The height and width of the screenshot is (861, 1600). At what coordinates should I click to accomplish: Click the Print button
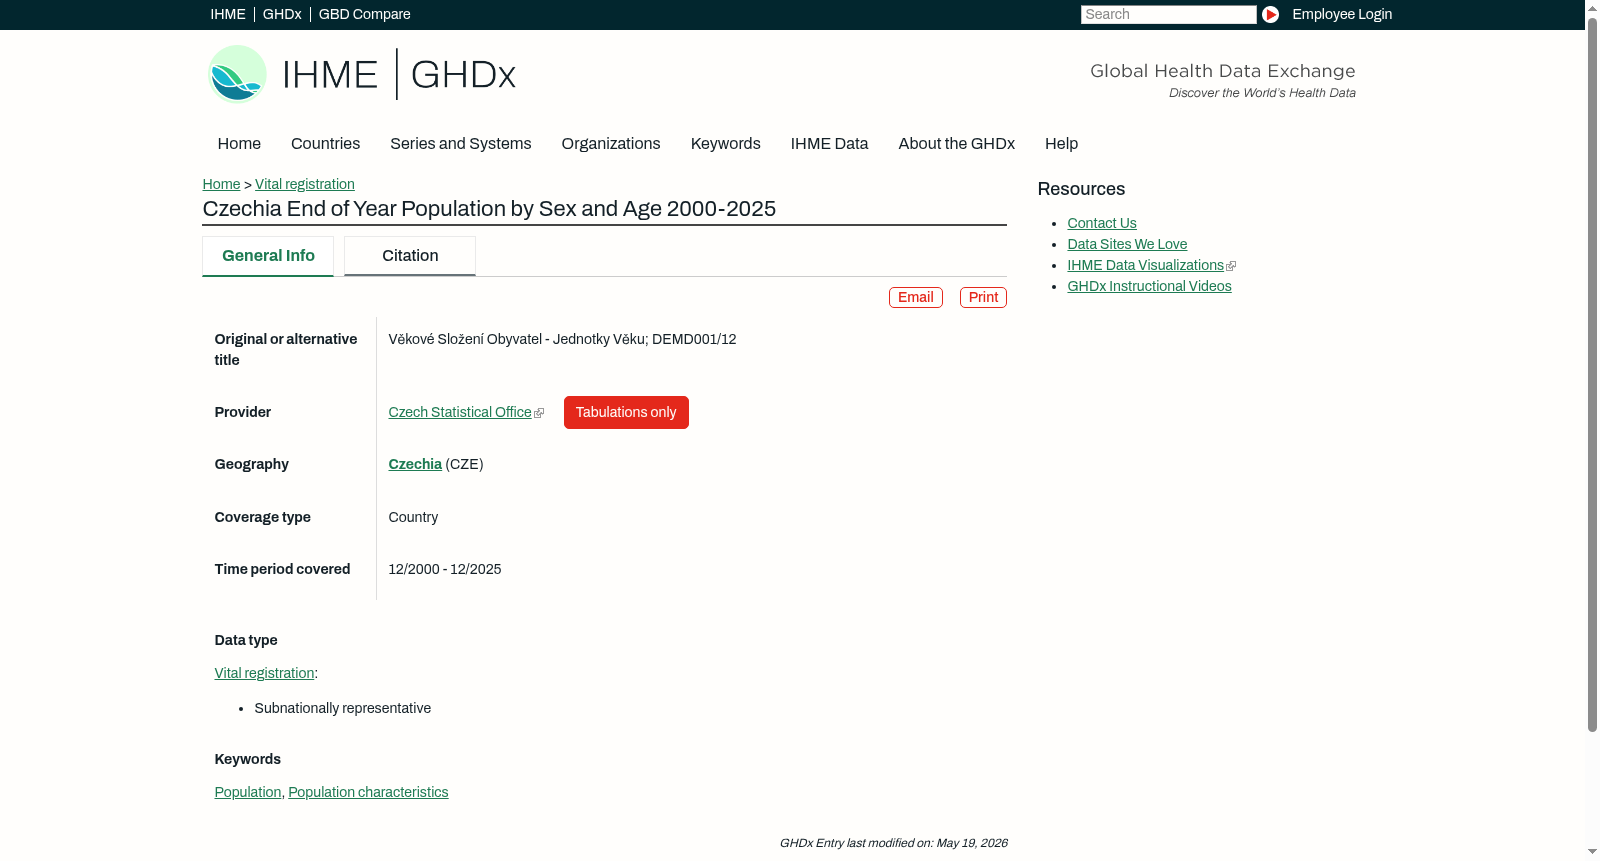click(983, 297)
